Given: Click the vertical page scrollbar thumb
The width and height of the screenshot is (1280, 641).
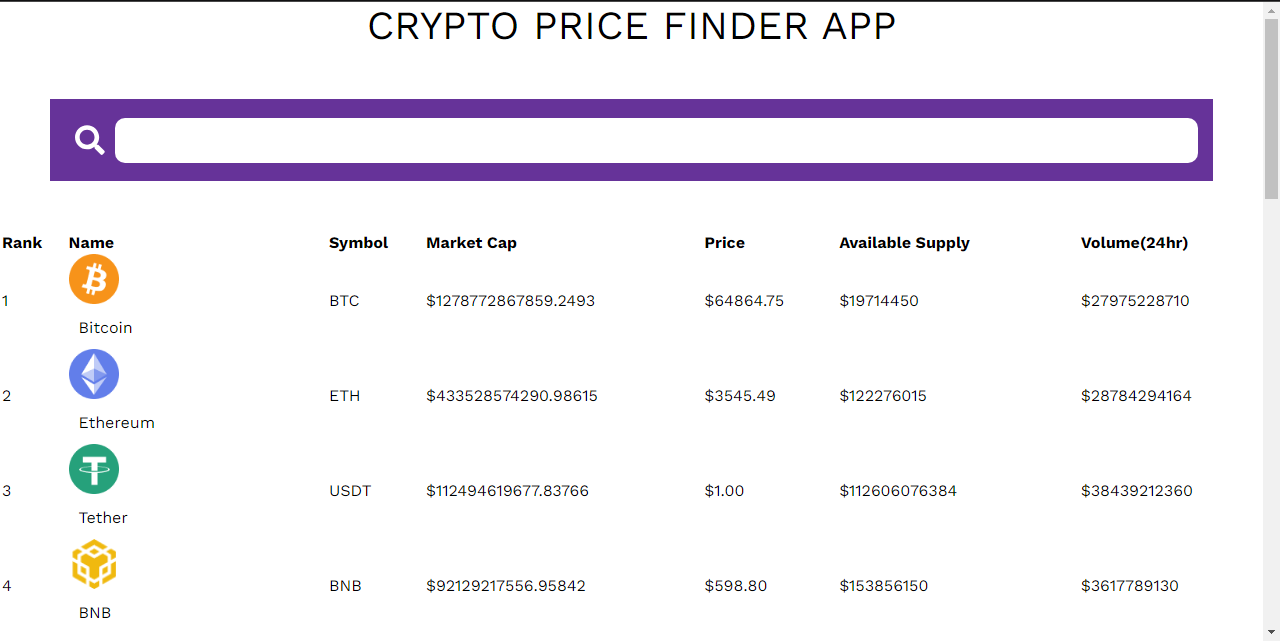Looking at the screenshot, I should tap(1271, 108).
